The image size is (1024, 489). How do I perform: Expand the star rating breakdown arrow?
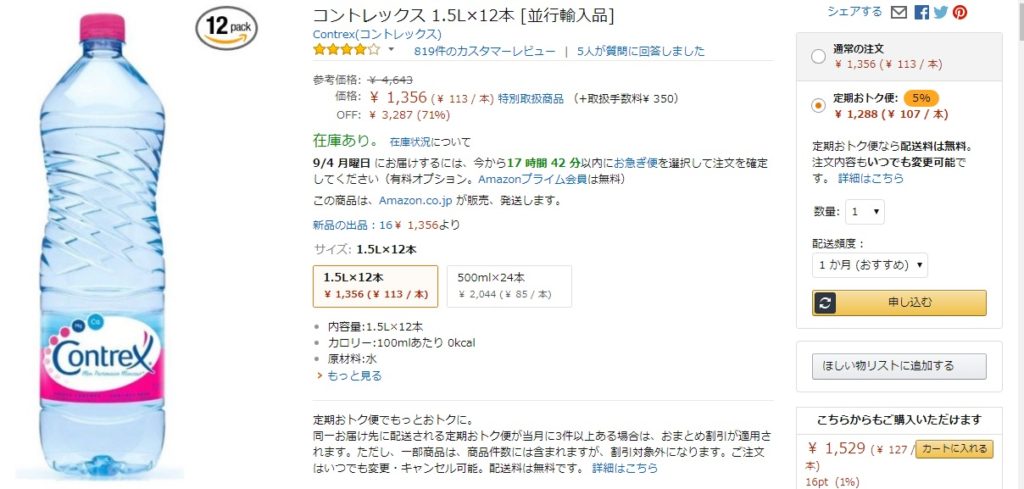point(391,50)
